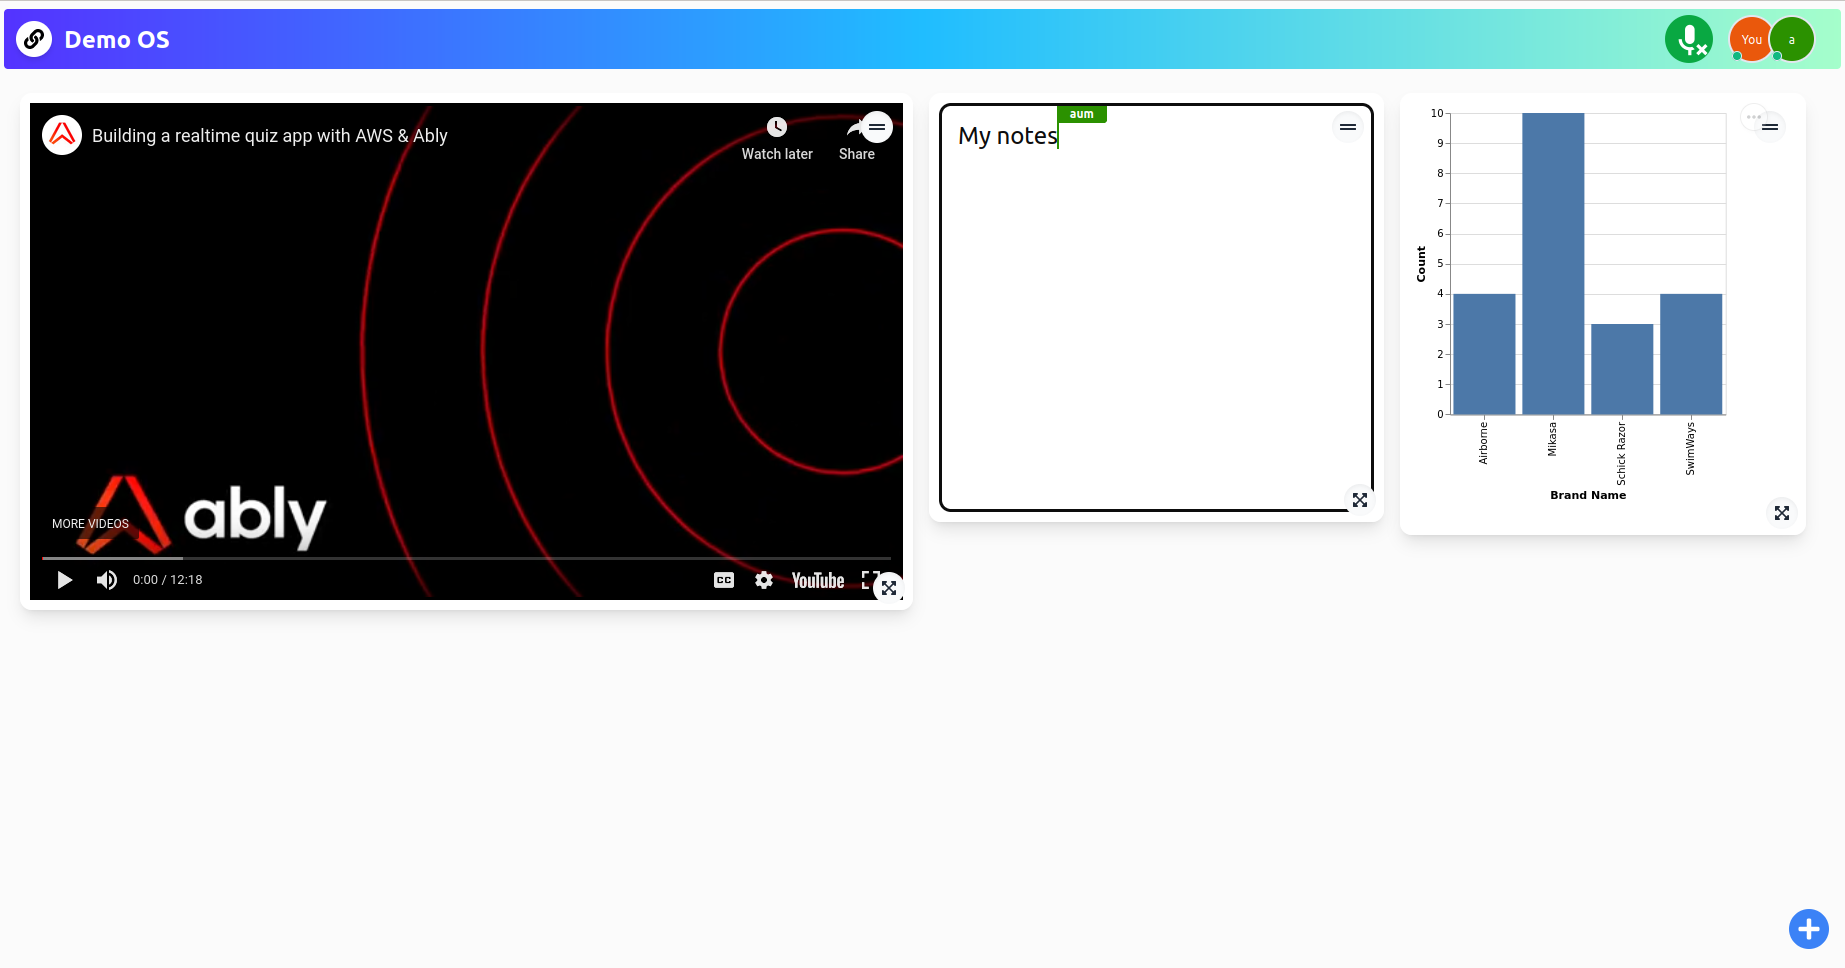The width and height of the screenshot is (1845, 968).
Task: Click Watch later clock icon
Action: [777, 127]
